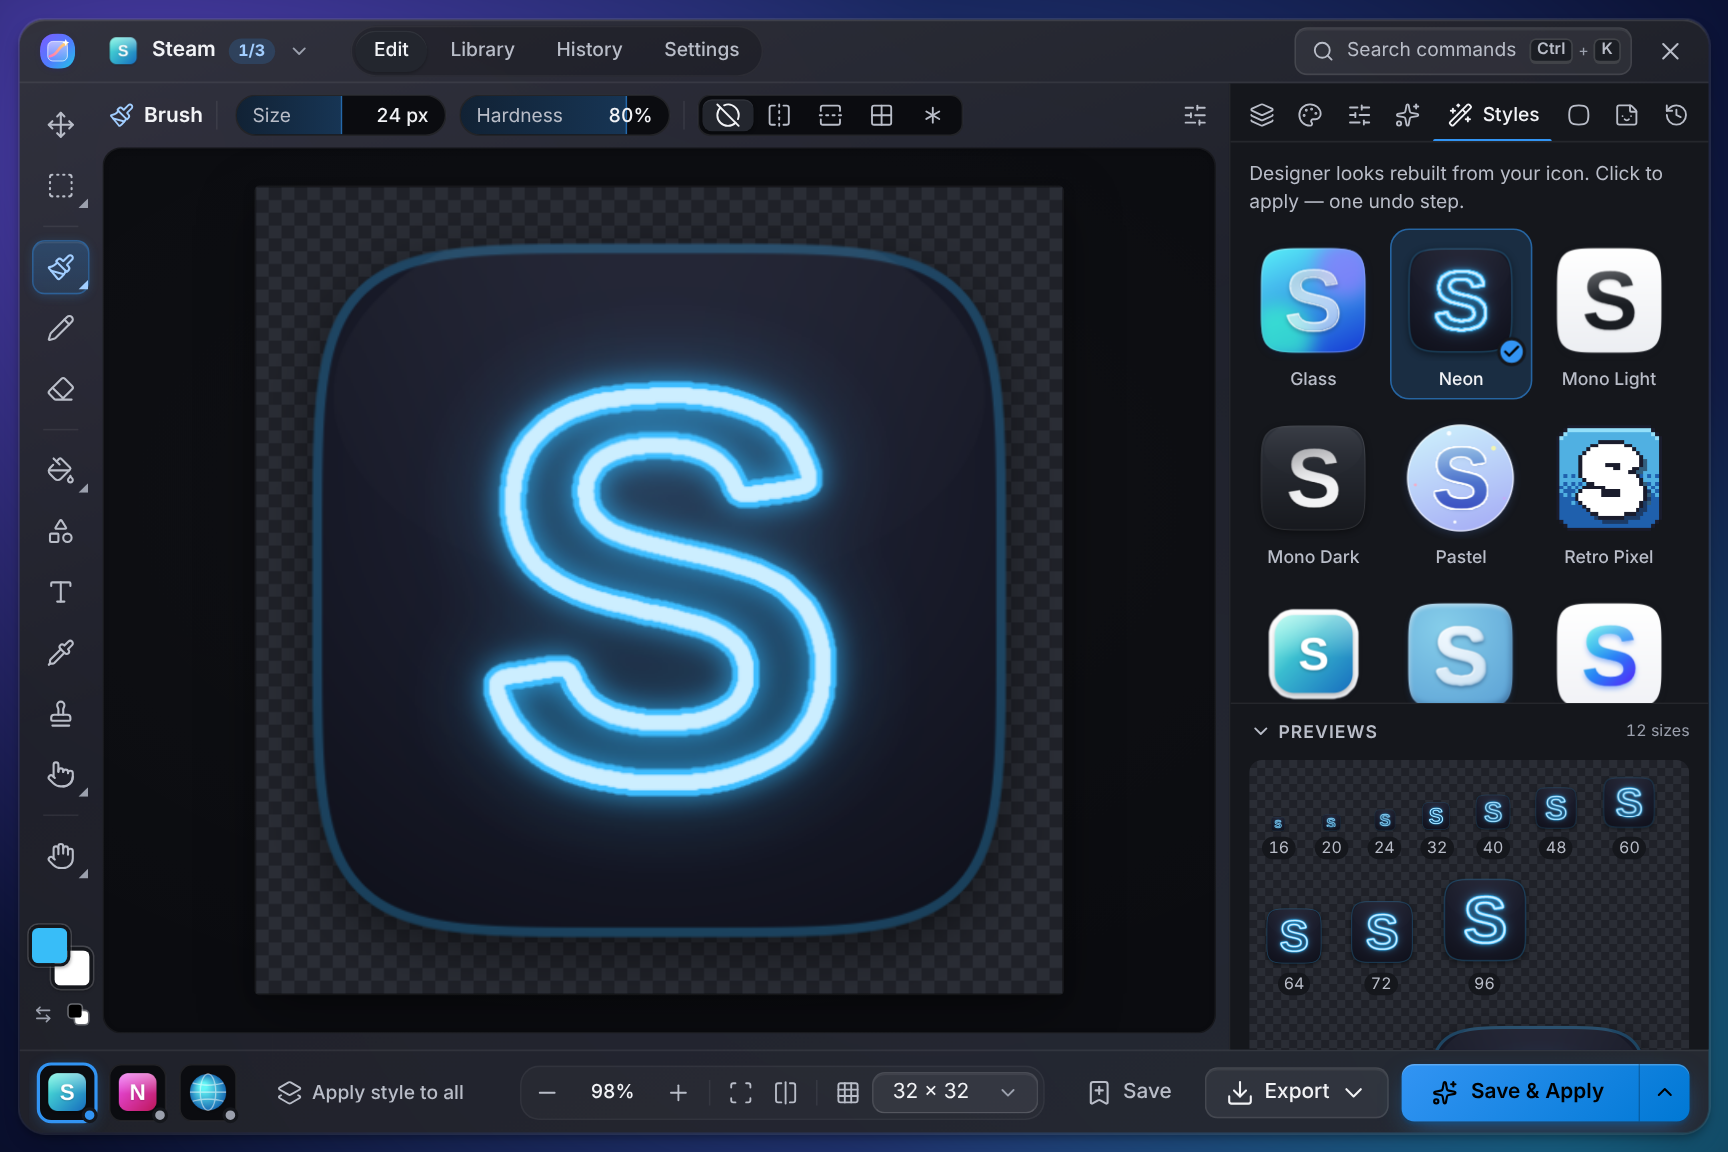Open the AI sparkle effects panel icon
The image size is (1728, 1152).
pos(1407,115)
